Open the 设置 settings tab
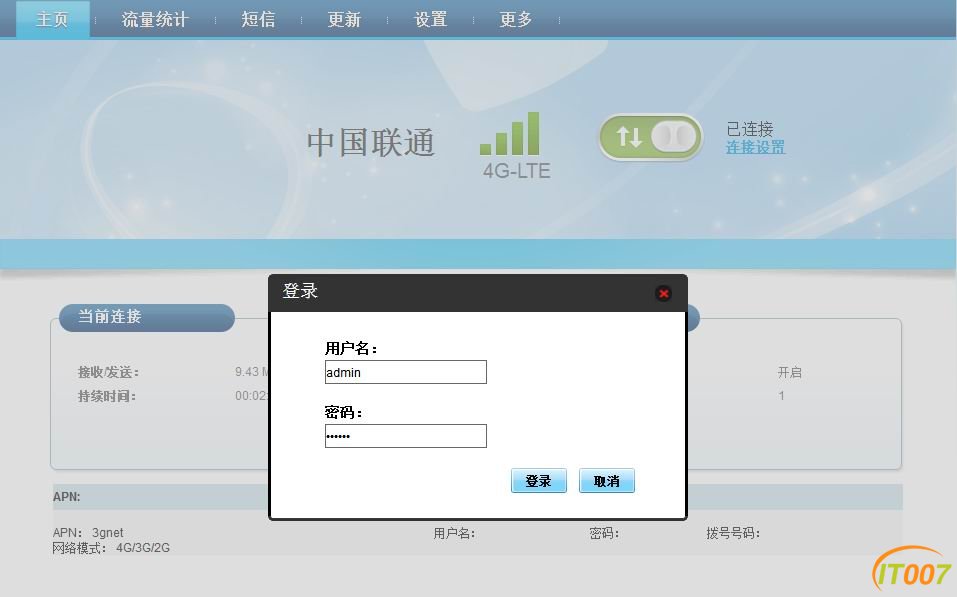 (x=431, y=20)
